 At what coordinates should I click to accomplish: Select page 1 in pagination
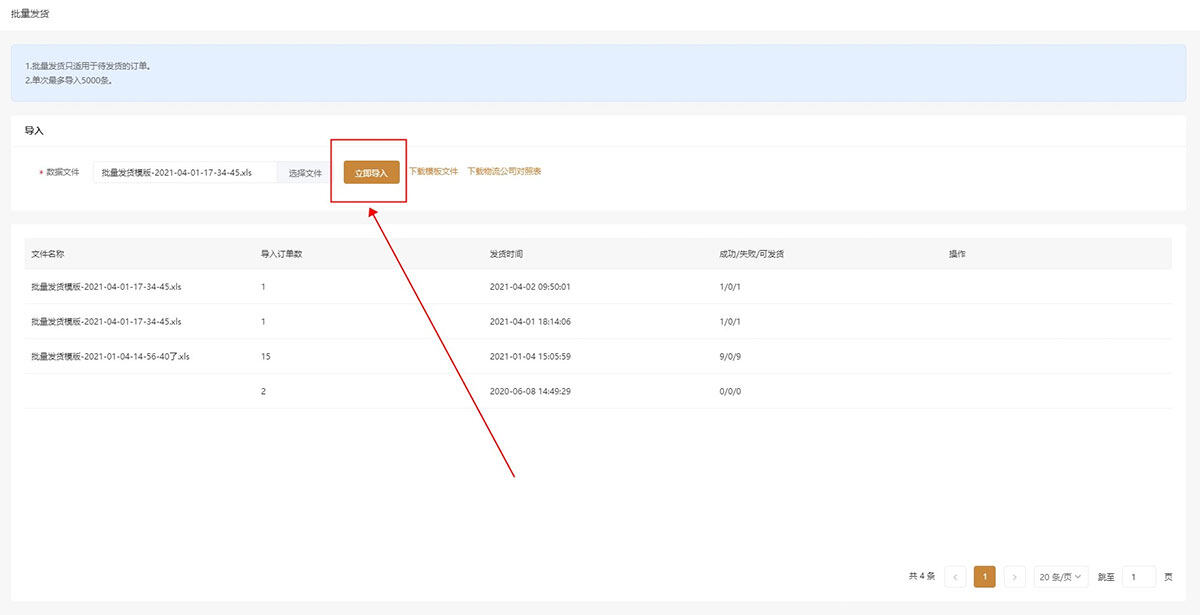tap(984, 577)
